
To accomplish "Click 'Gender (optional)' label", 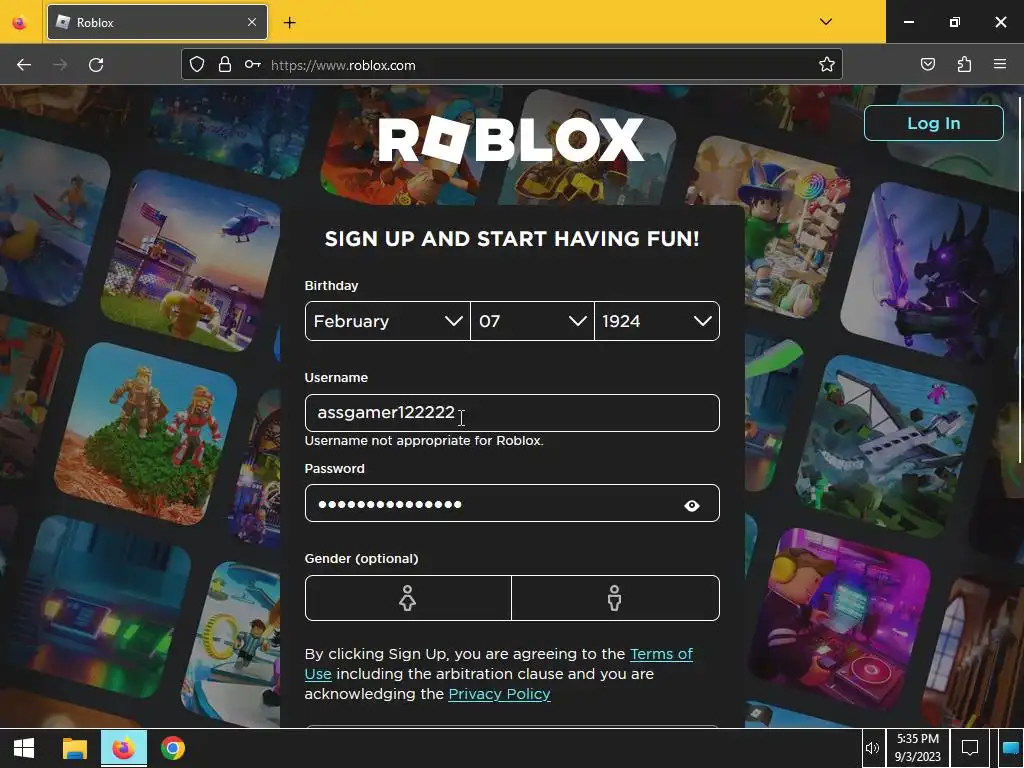I will (361, 558).
